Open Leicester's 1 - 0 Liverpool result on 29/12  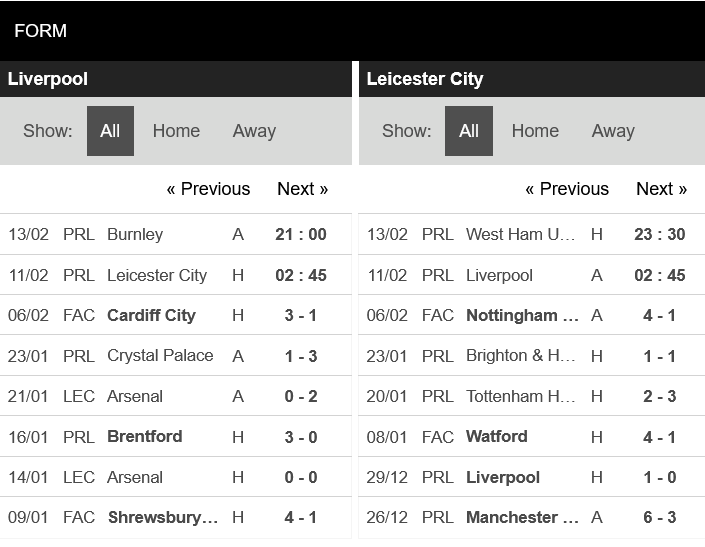532,477
